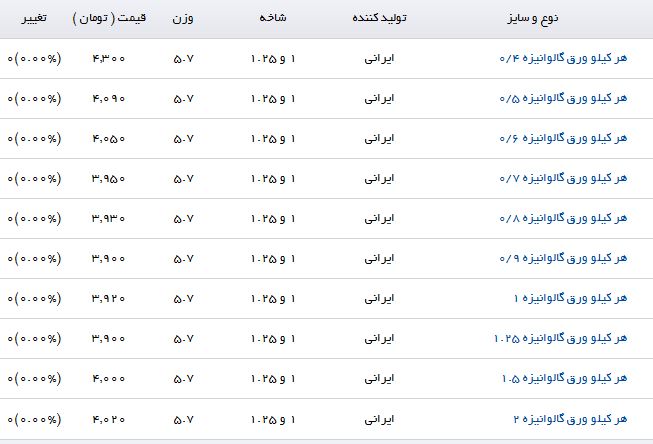This screenshot has height=444, width=653.
Task: Select the price cell ۳,۹۳۰
Action: [108, 219]
